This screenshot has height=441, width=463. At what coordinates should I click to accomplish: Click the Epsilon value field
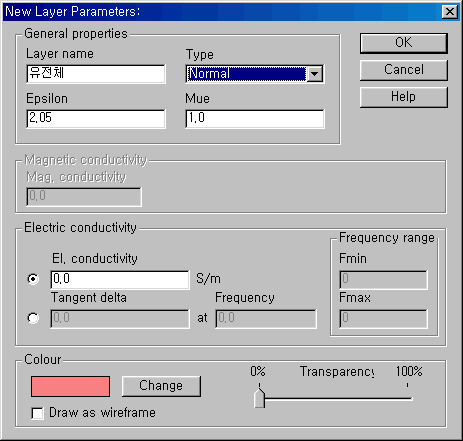[96, 119]
